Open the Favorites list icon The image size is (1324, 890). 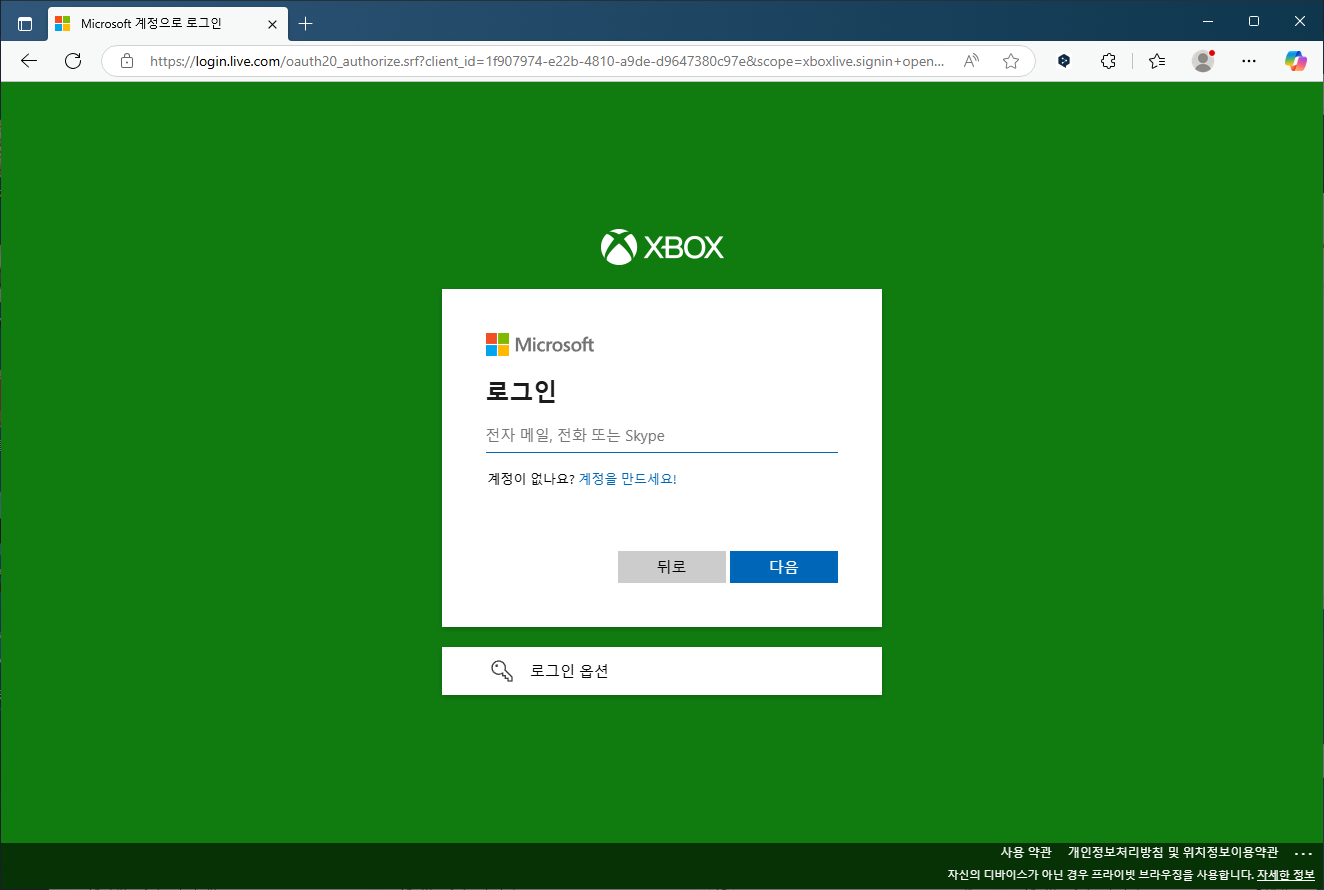pyautogui.click(x=1157, y=61)
